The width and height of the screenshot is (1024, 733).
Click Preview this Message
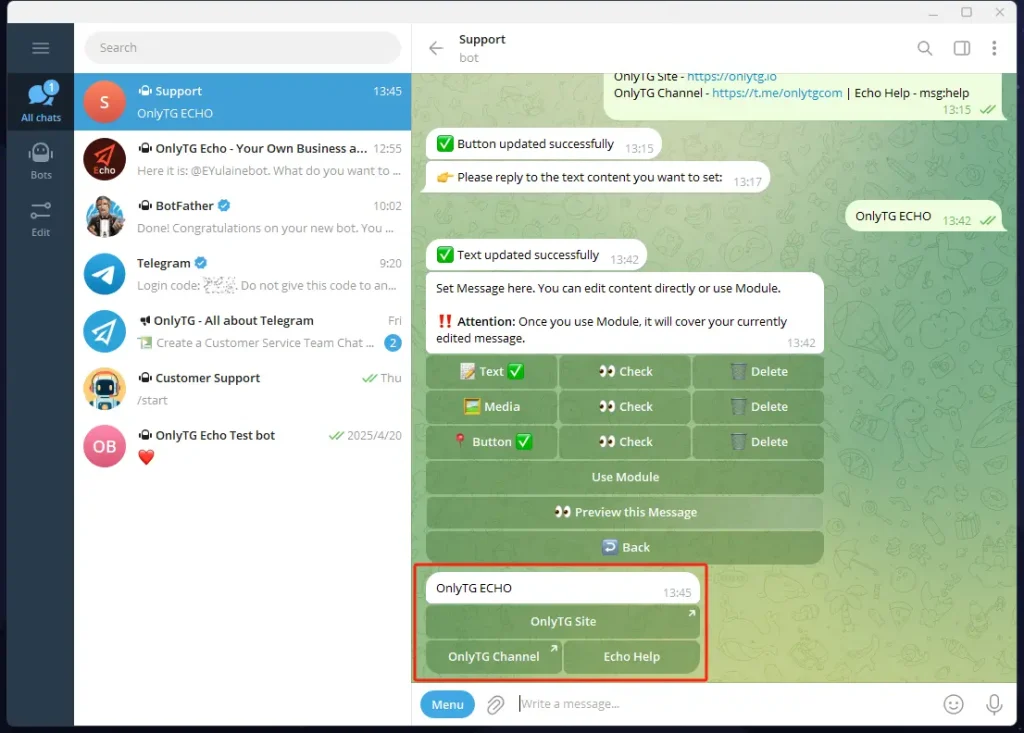tap(625, 512)
